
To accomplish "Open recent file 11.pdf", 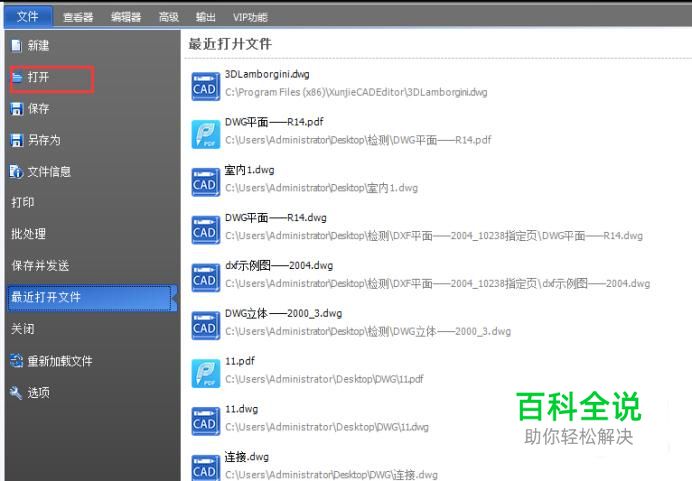I will point(240,361).
